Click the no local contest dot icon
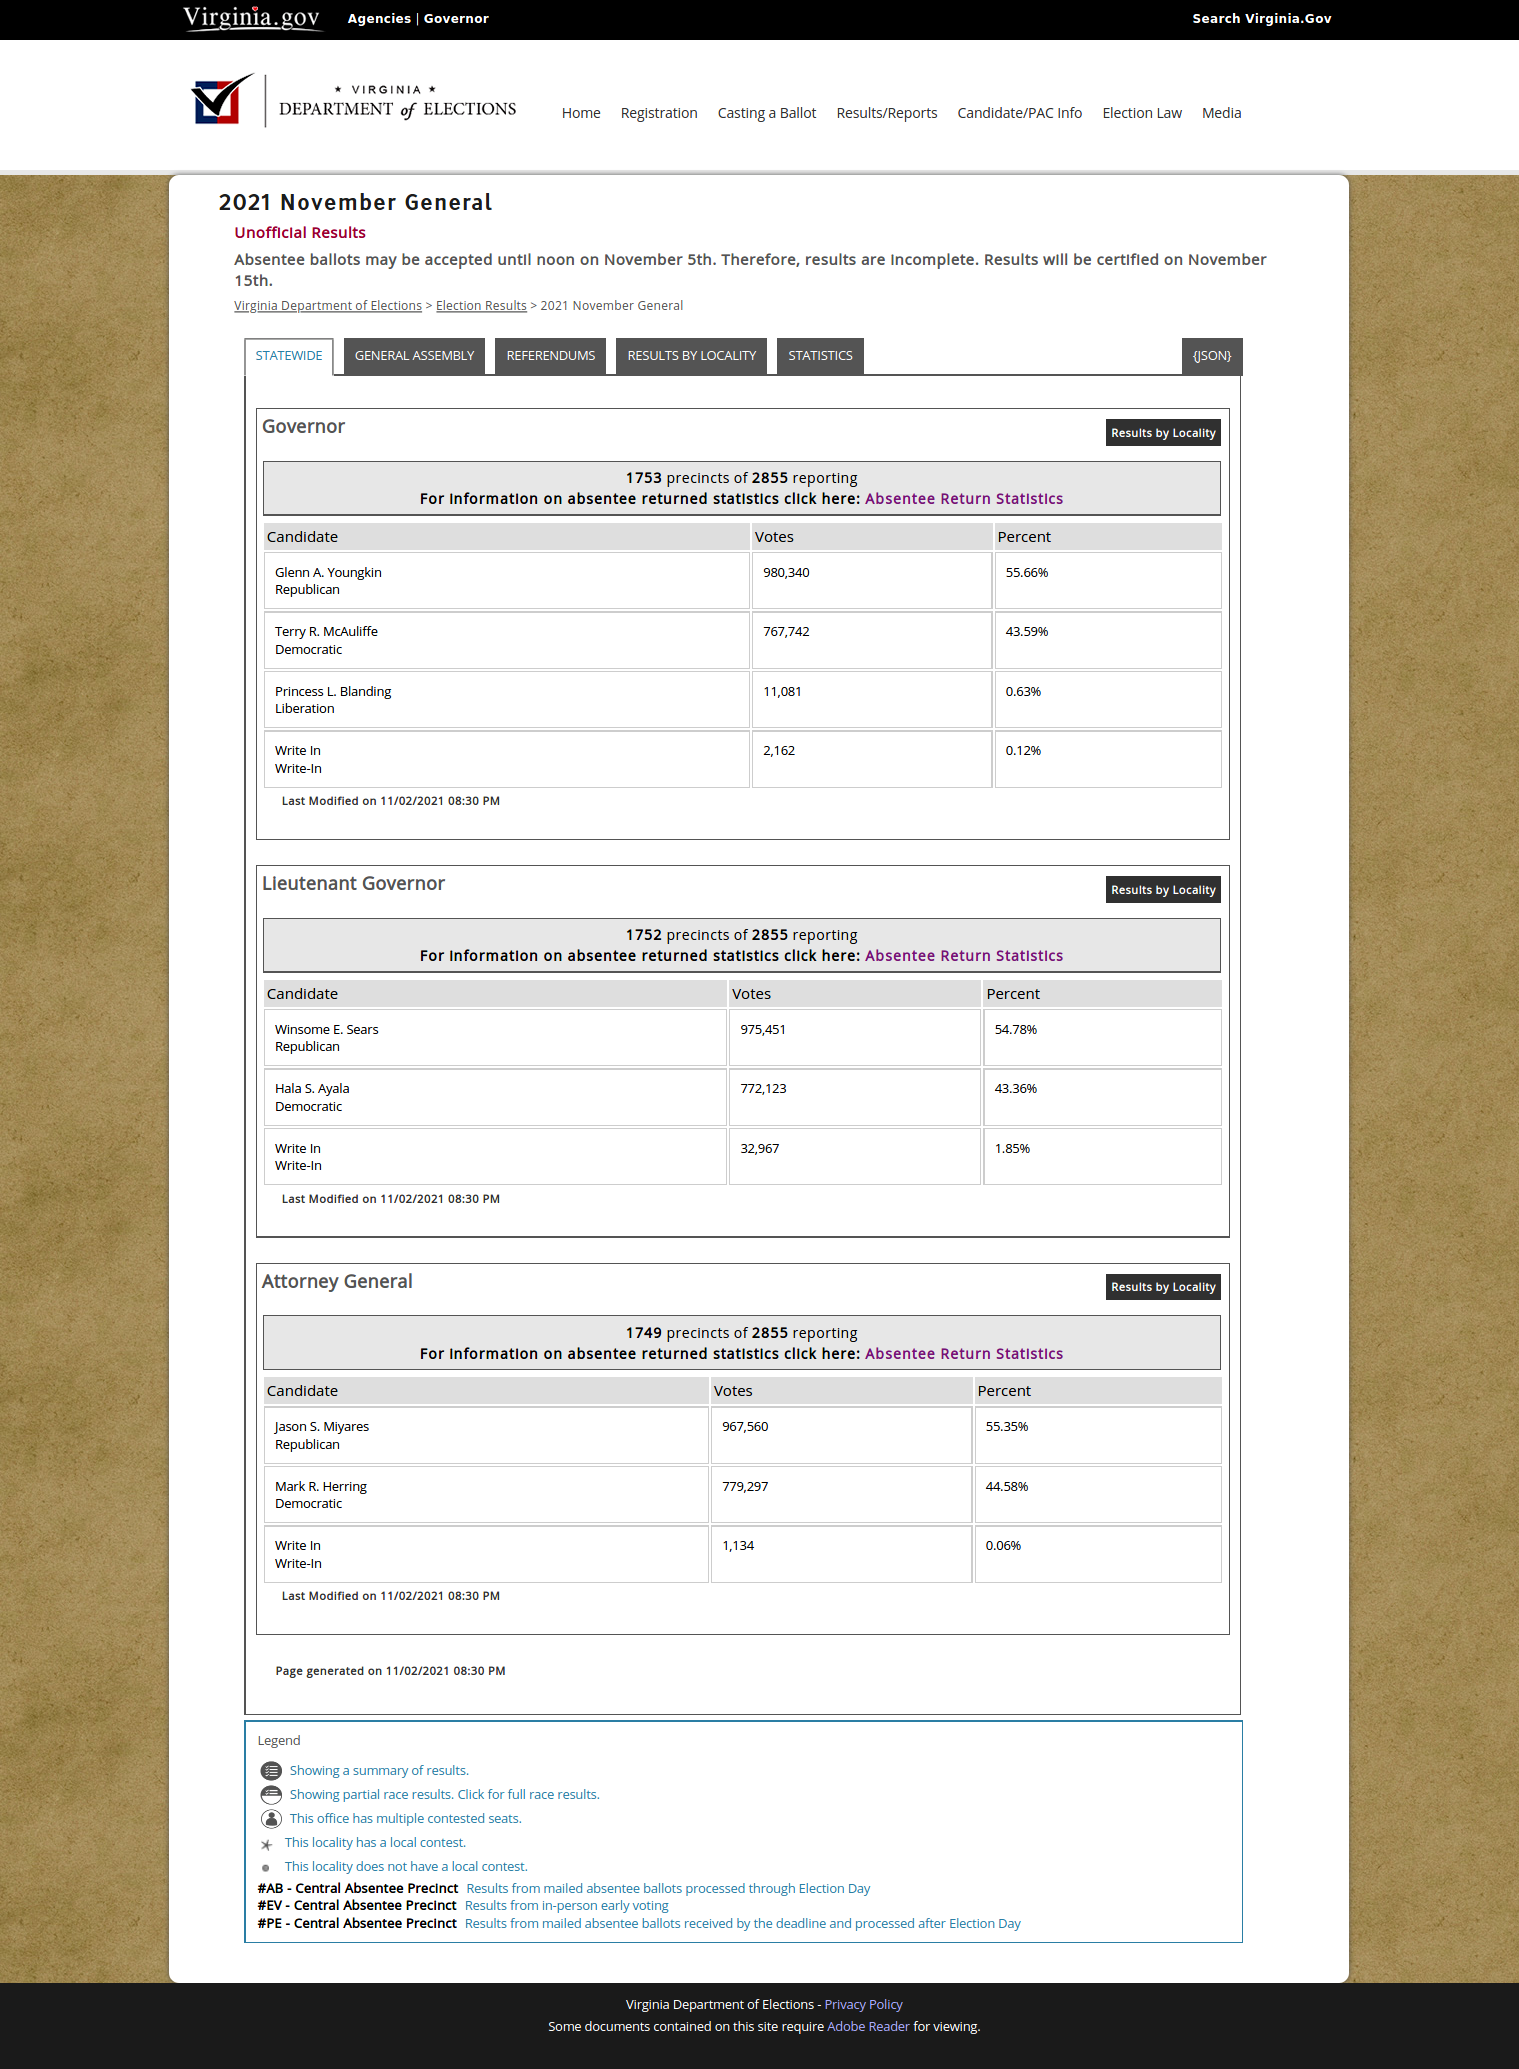This screenshot has height=2069, width=1519. point(265,1868)
